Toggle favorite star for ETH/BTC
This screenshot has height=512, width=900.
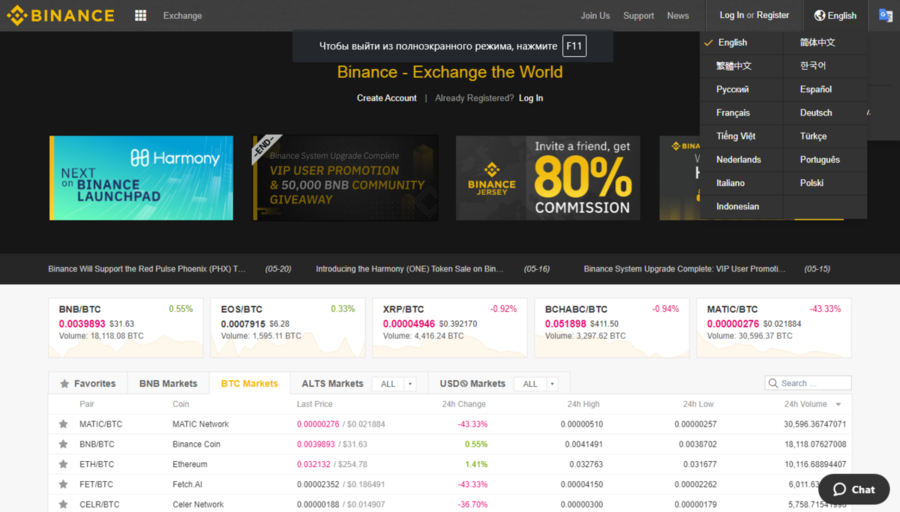pyautogui.click(x=64, y=464)
